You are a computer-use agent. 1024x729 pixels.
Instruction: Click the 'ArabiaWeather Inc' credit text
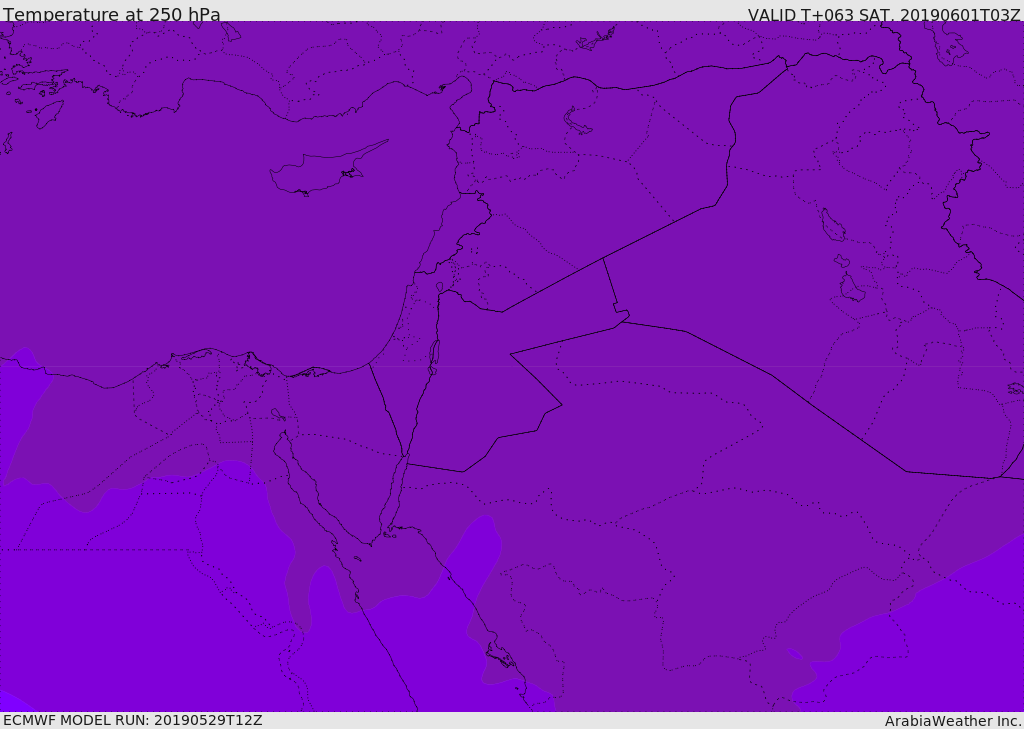[x=952, y=721]
